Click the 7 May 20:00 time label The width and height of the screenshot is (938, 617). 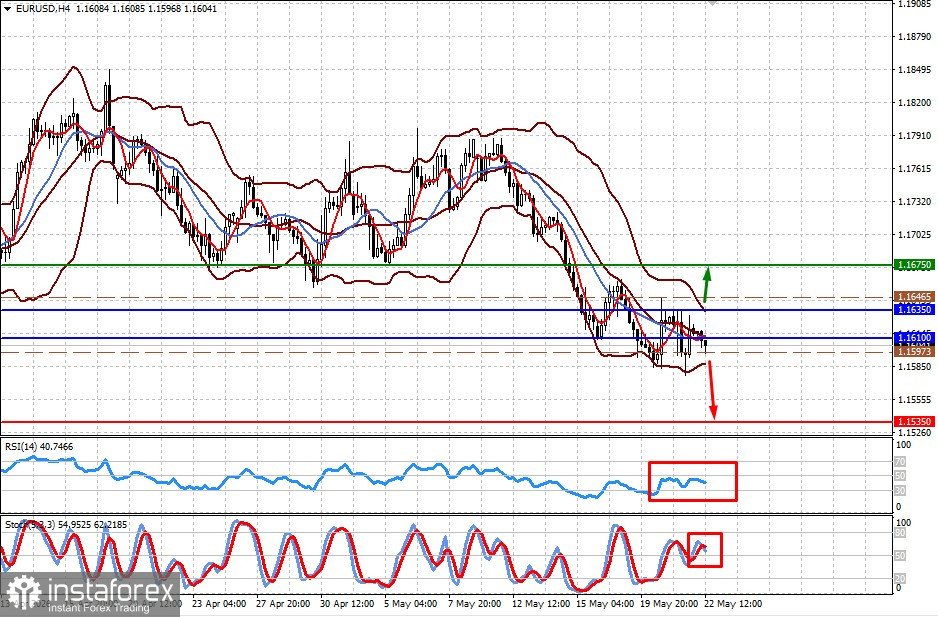click(475, 604)
